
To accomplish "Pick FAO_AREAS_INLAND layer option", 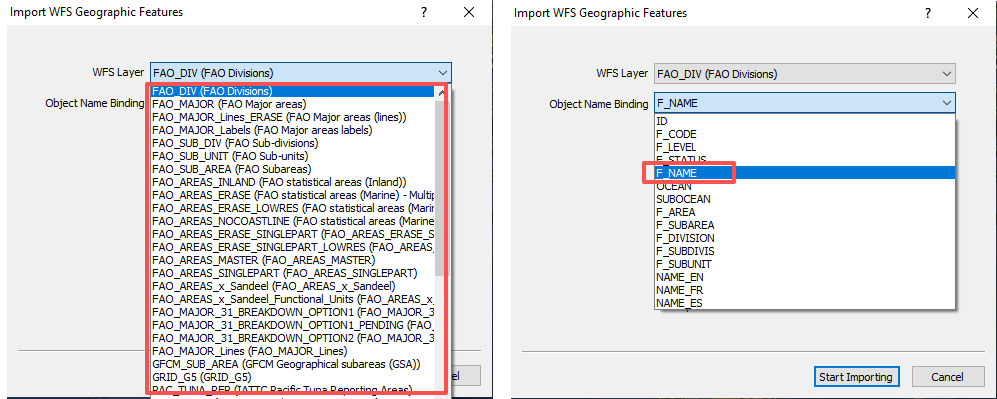I will click(293, 182).
